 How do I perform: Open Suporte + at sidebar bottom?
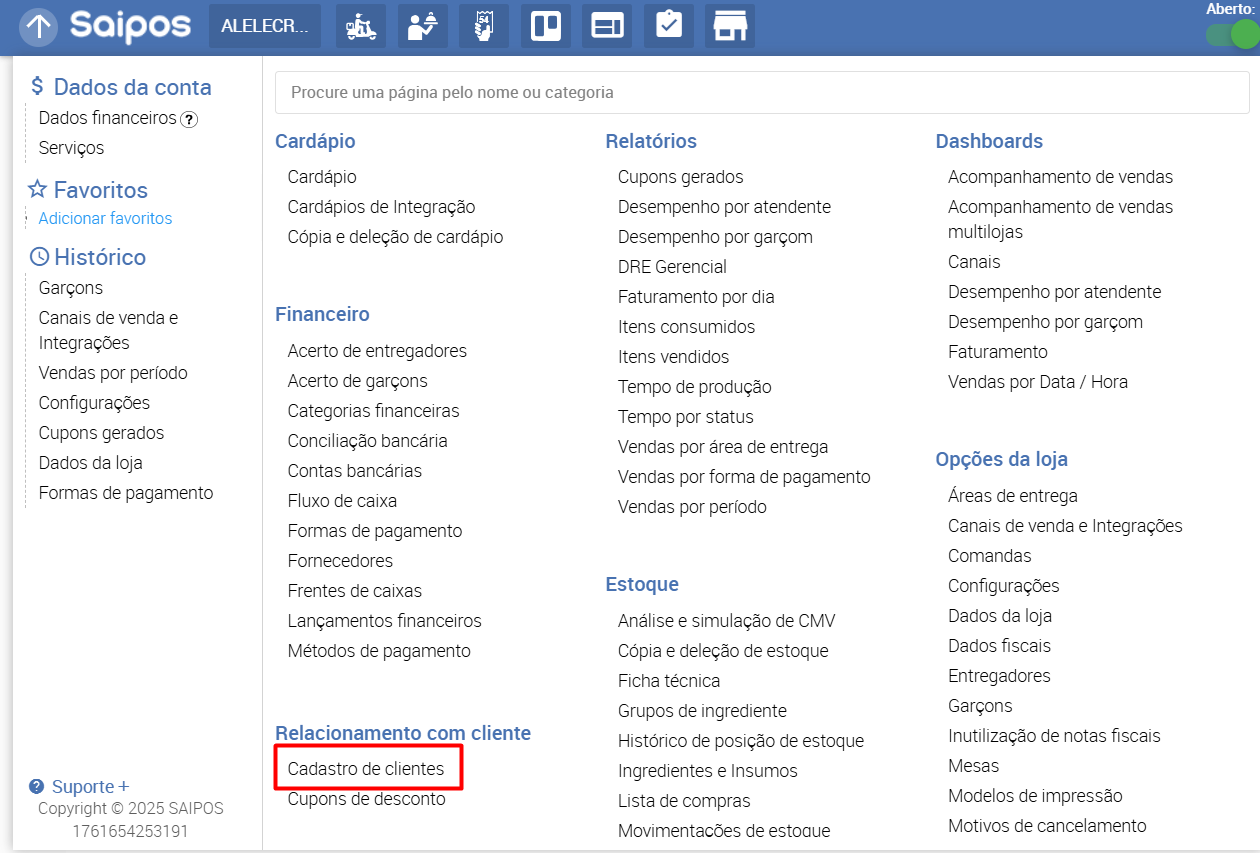[x=90, y=786]
